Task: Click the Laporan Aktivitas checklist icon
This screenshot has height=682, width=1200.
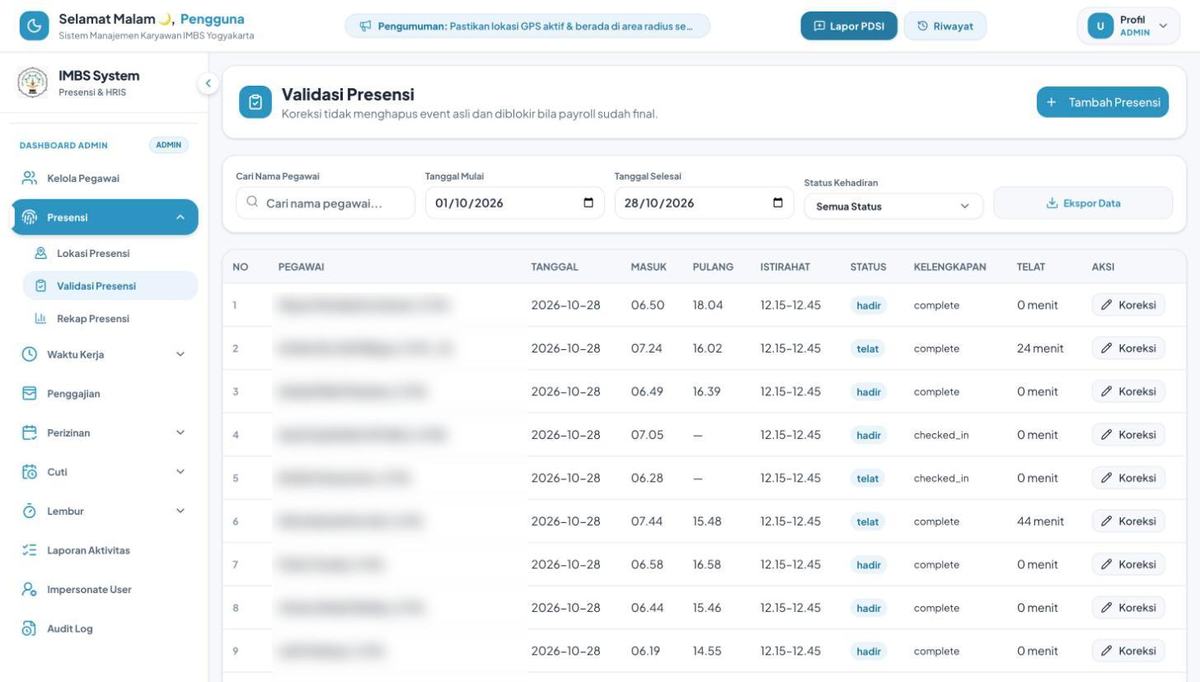Action: [x=30, y=550]
